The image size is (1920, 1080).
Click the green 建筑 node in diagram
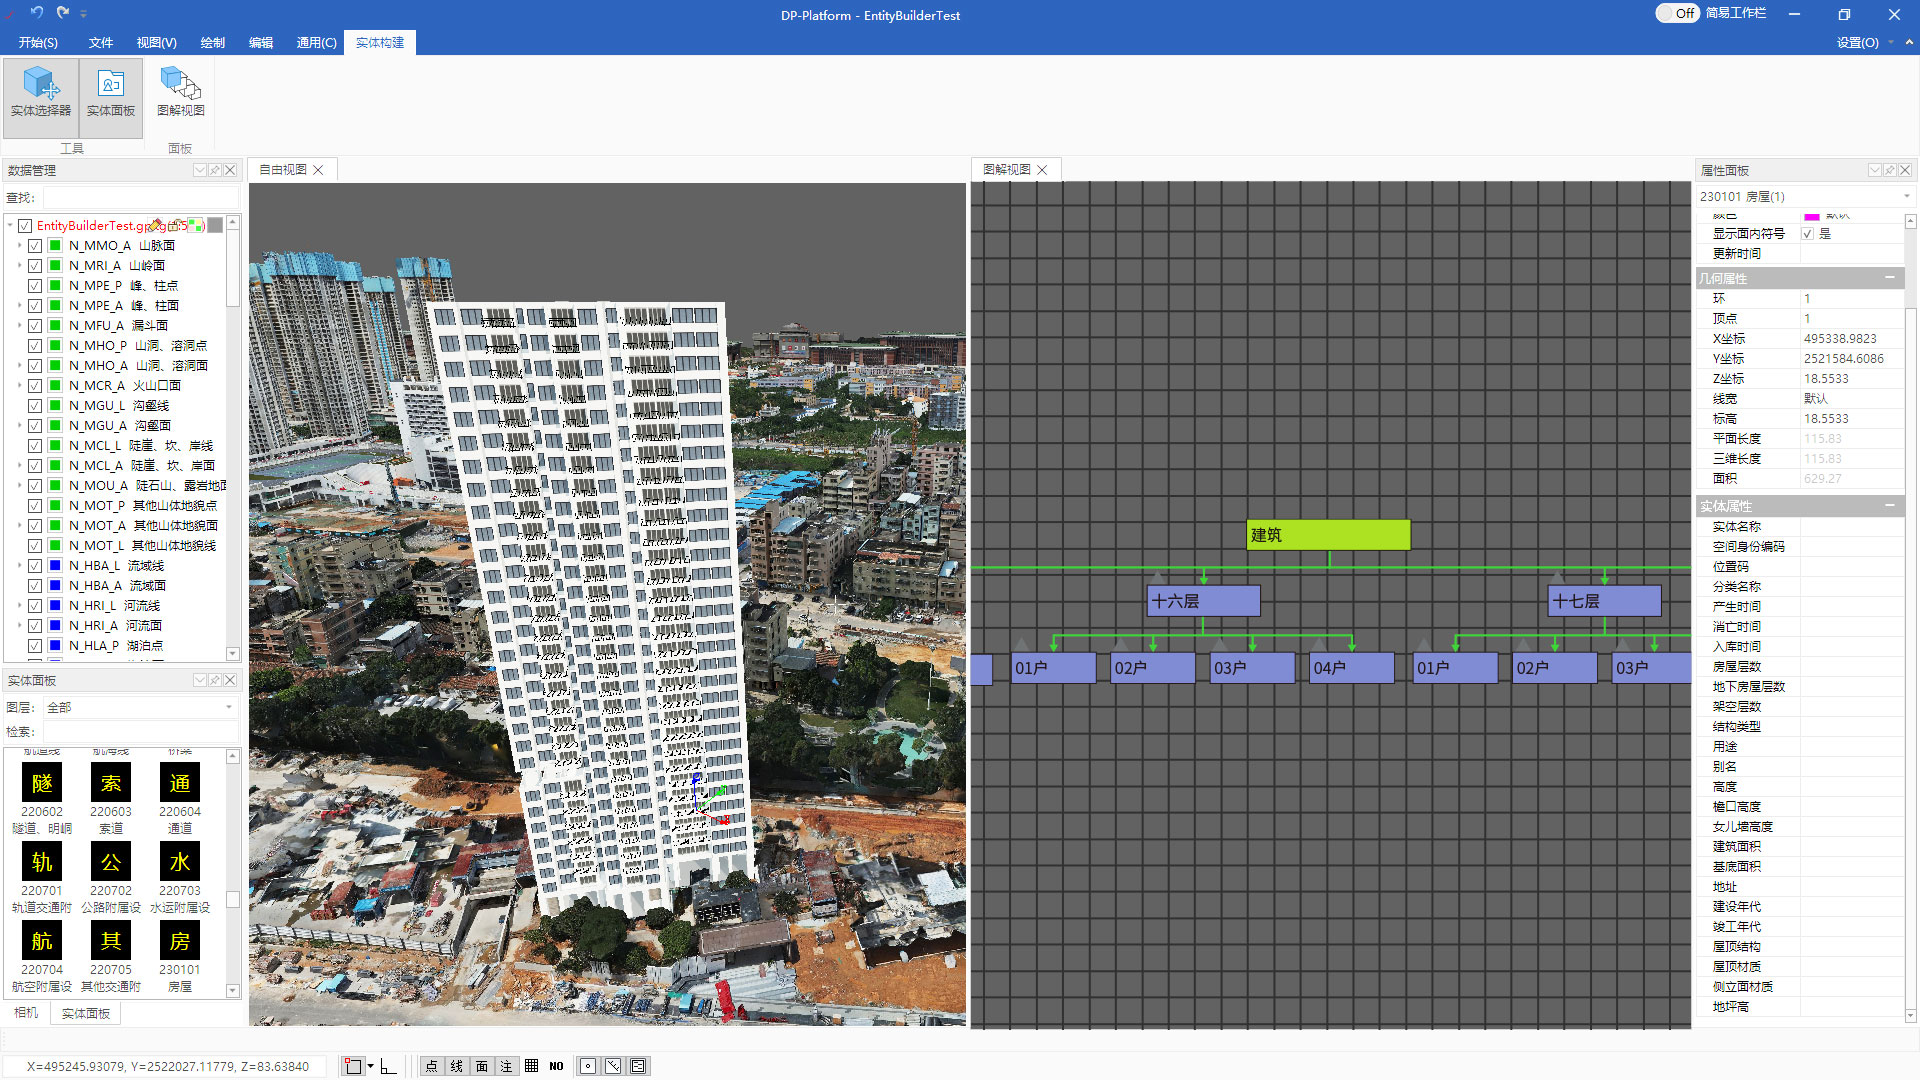pyautogui.click(x=1328, y=535)
